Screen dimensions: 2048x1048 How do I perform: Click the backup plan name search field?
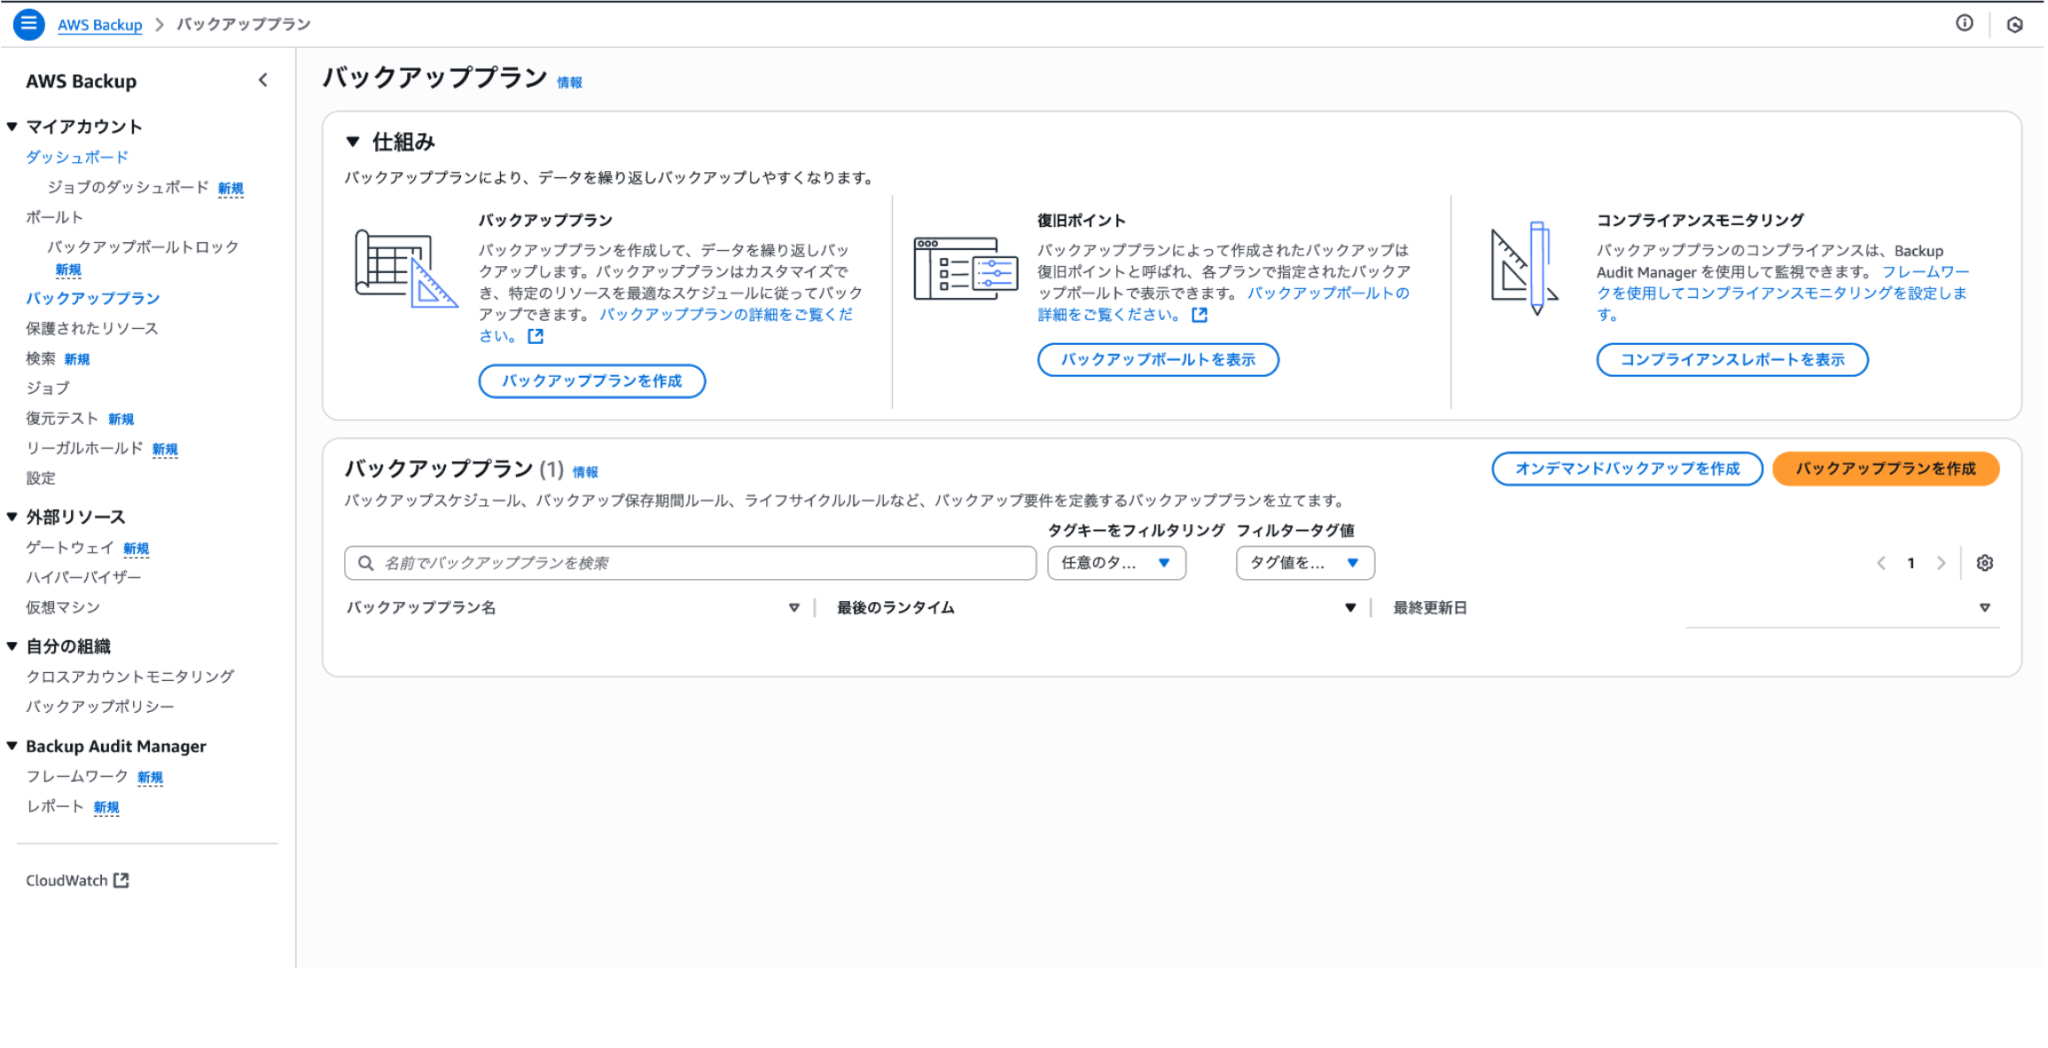pyautogui.click(x=690, y=563)
